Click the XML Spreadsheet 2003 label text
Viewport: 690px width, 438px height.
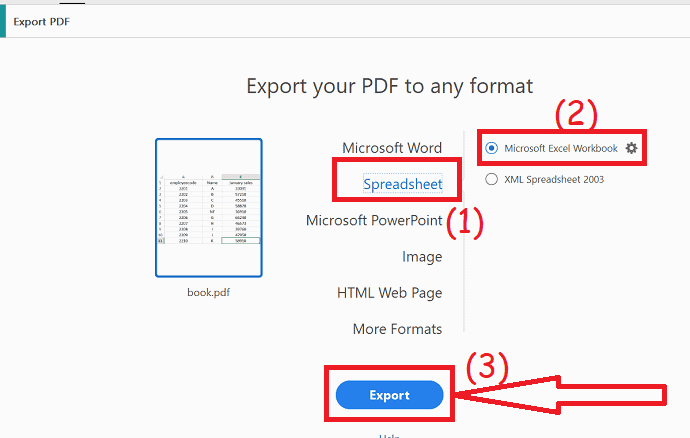tap(554, 179)
